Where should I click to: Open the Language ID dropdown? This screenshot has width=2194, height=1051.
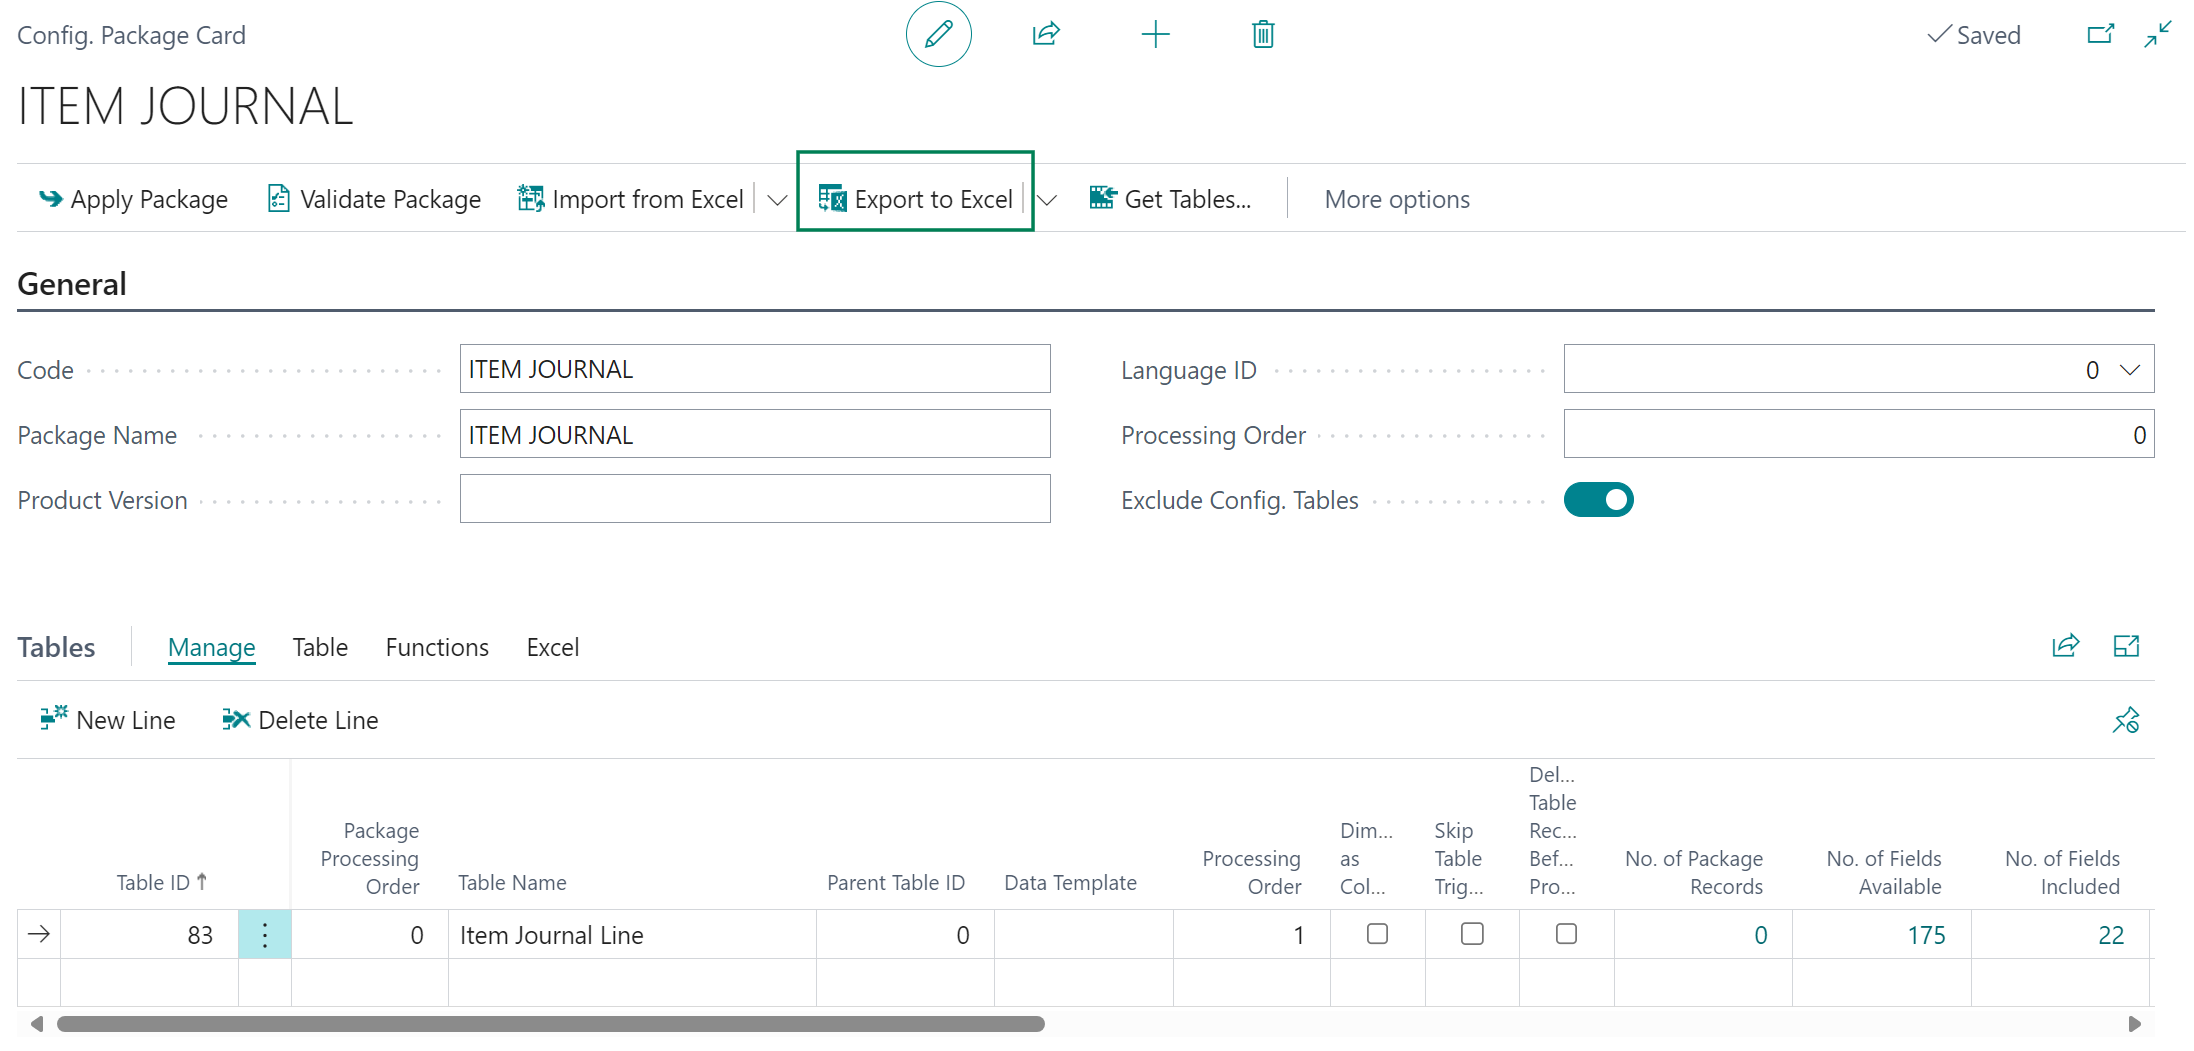point(2130,370)
